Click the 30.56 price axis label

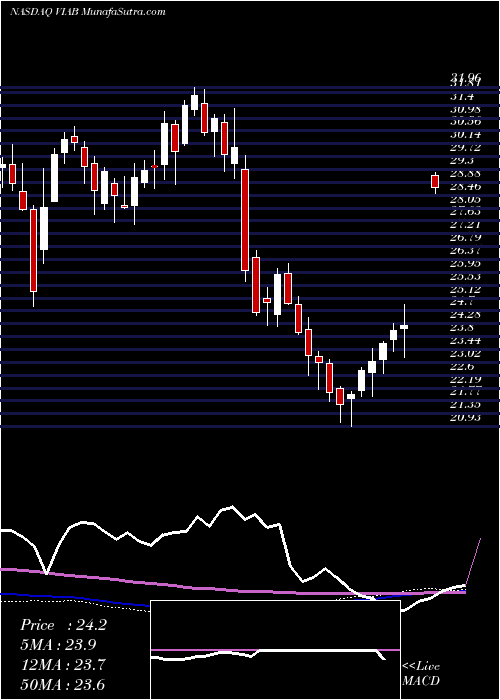(466, 122)
